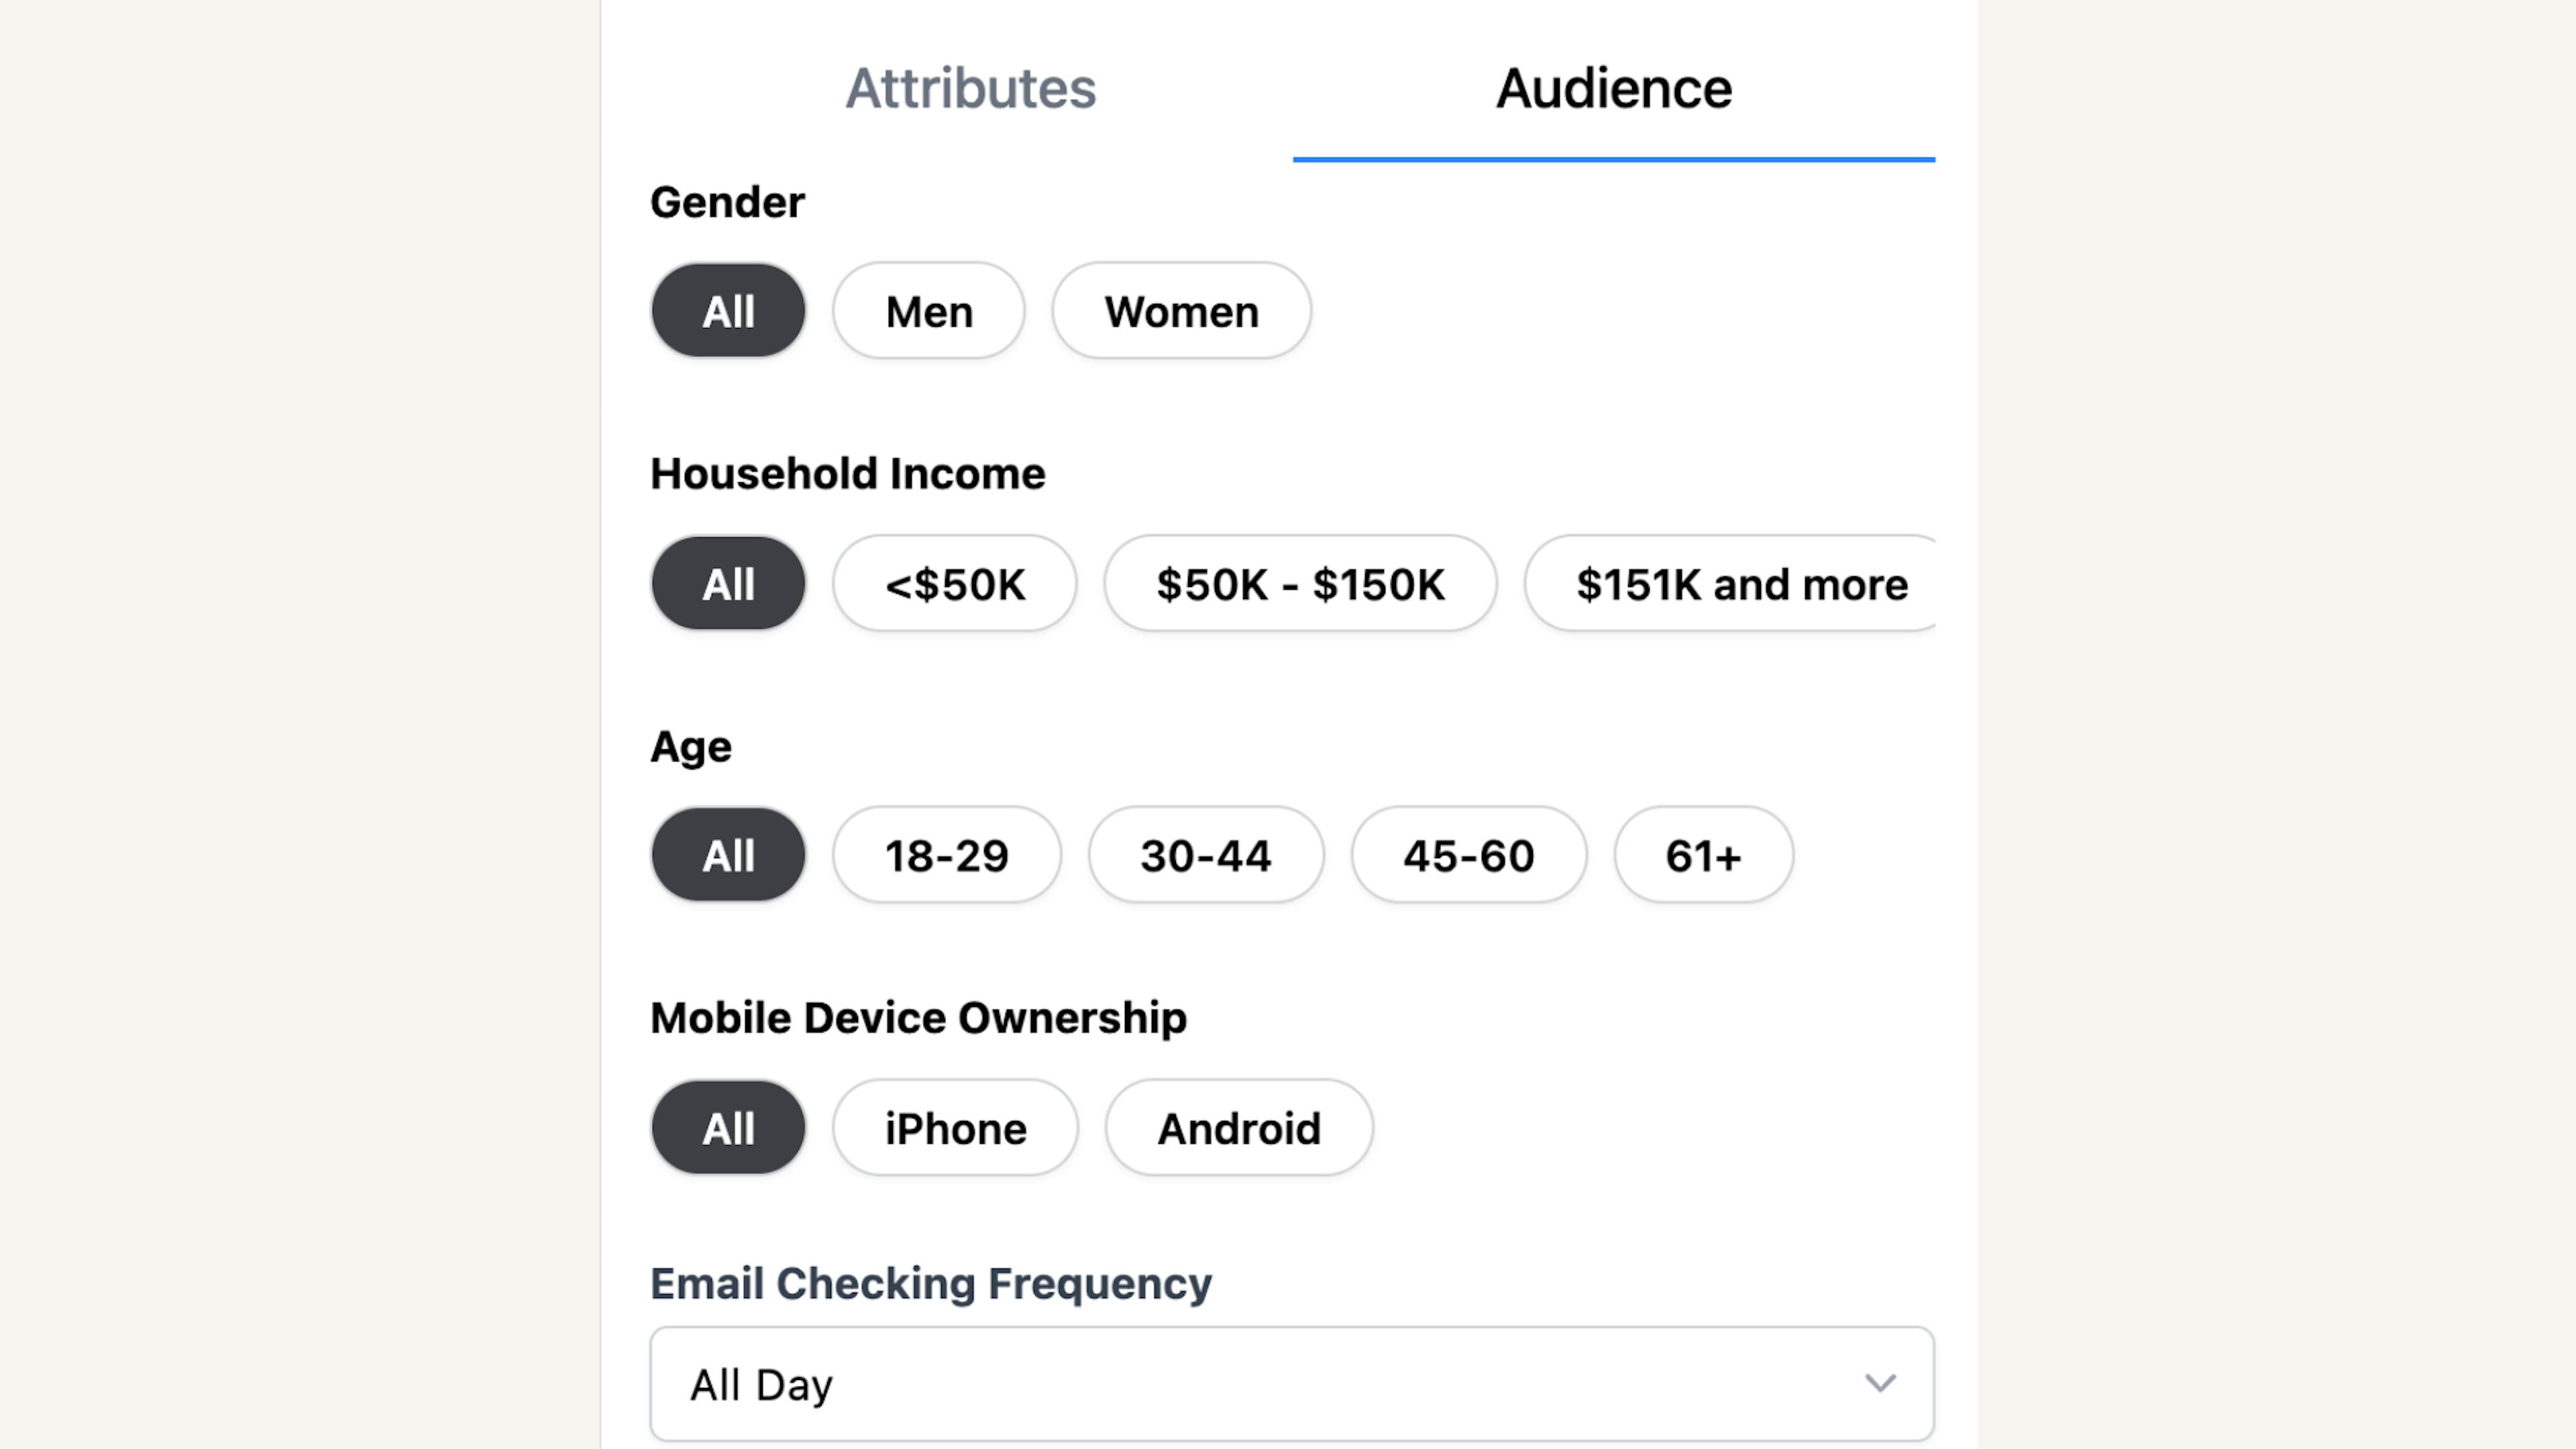Enable the Android device filter
This screenshot has width=2576, height=1449.
pyautogui.click(x=1238, y=1127)
